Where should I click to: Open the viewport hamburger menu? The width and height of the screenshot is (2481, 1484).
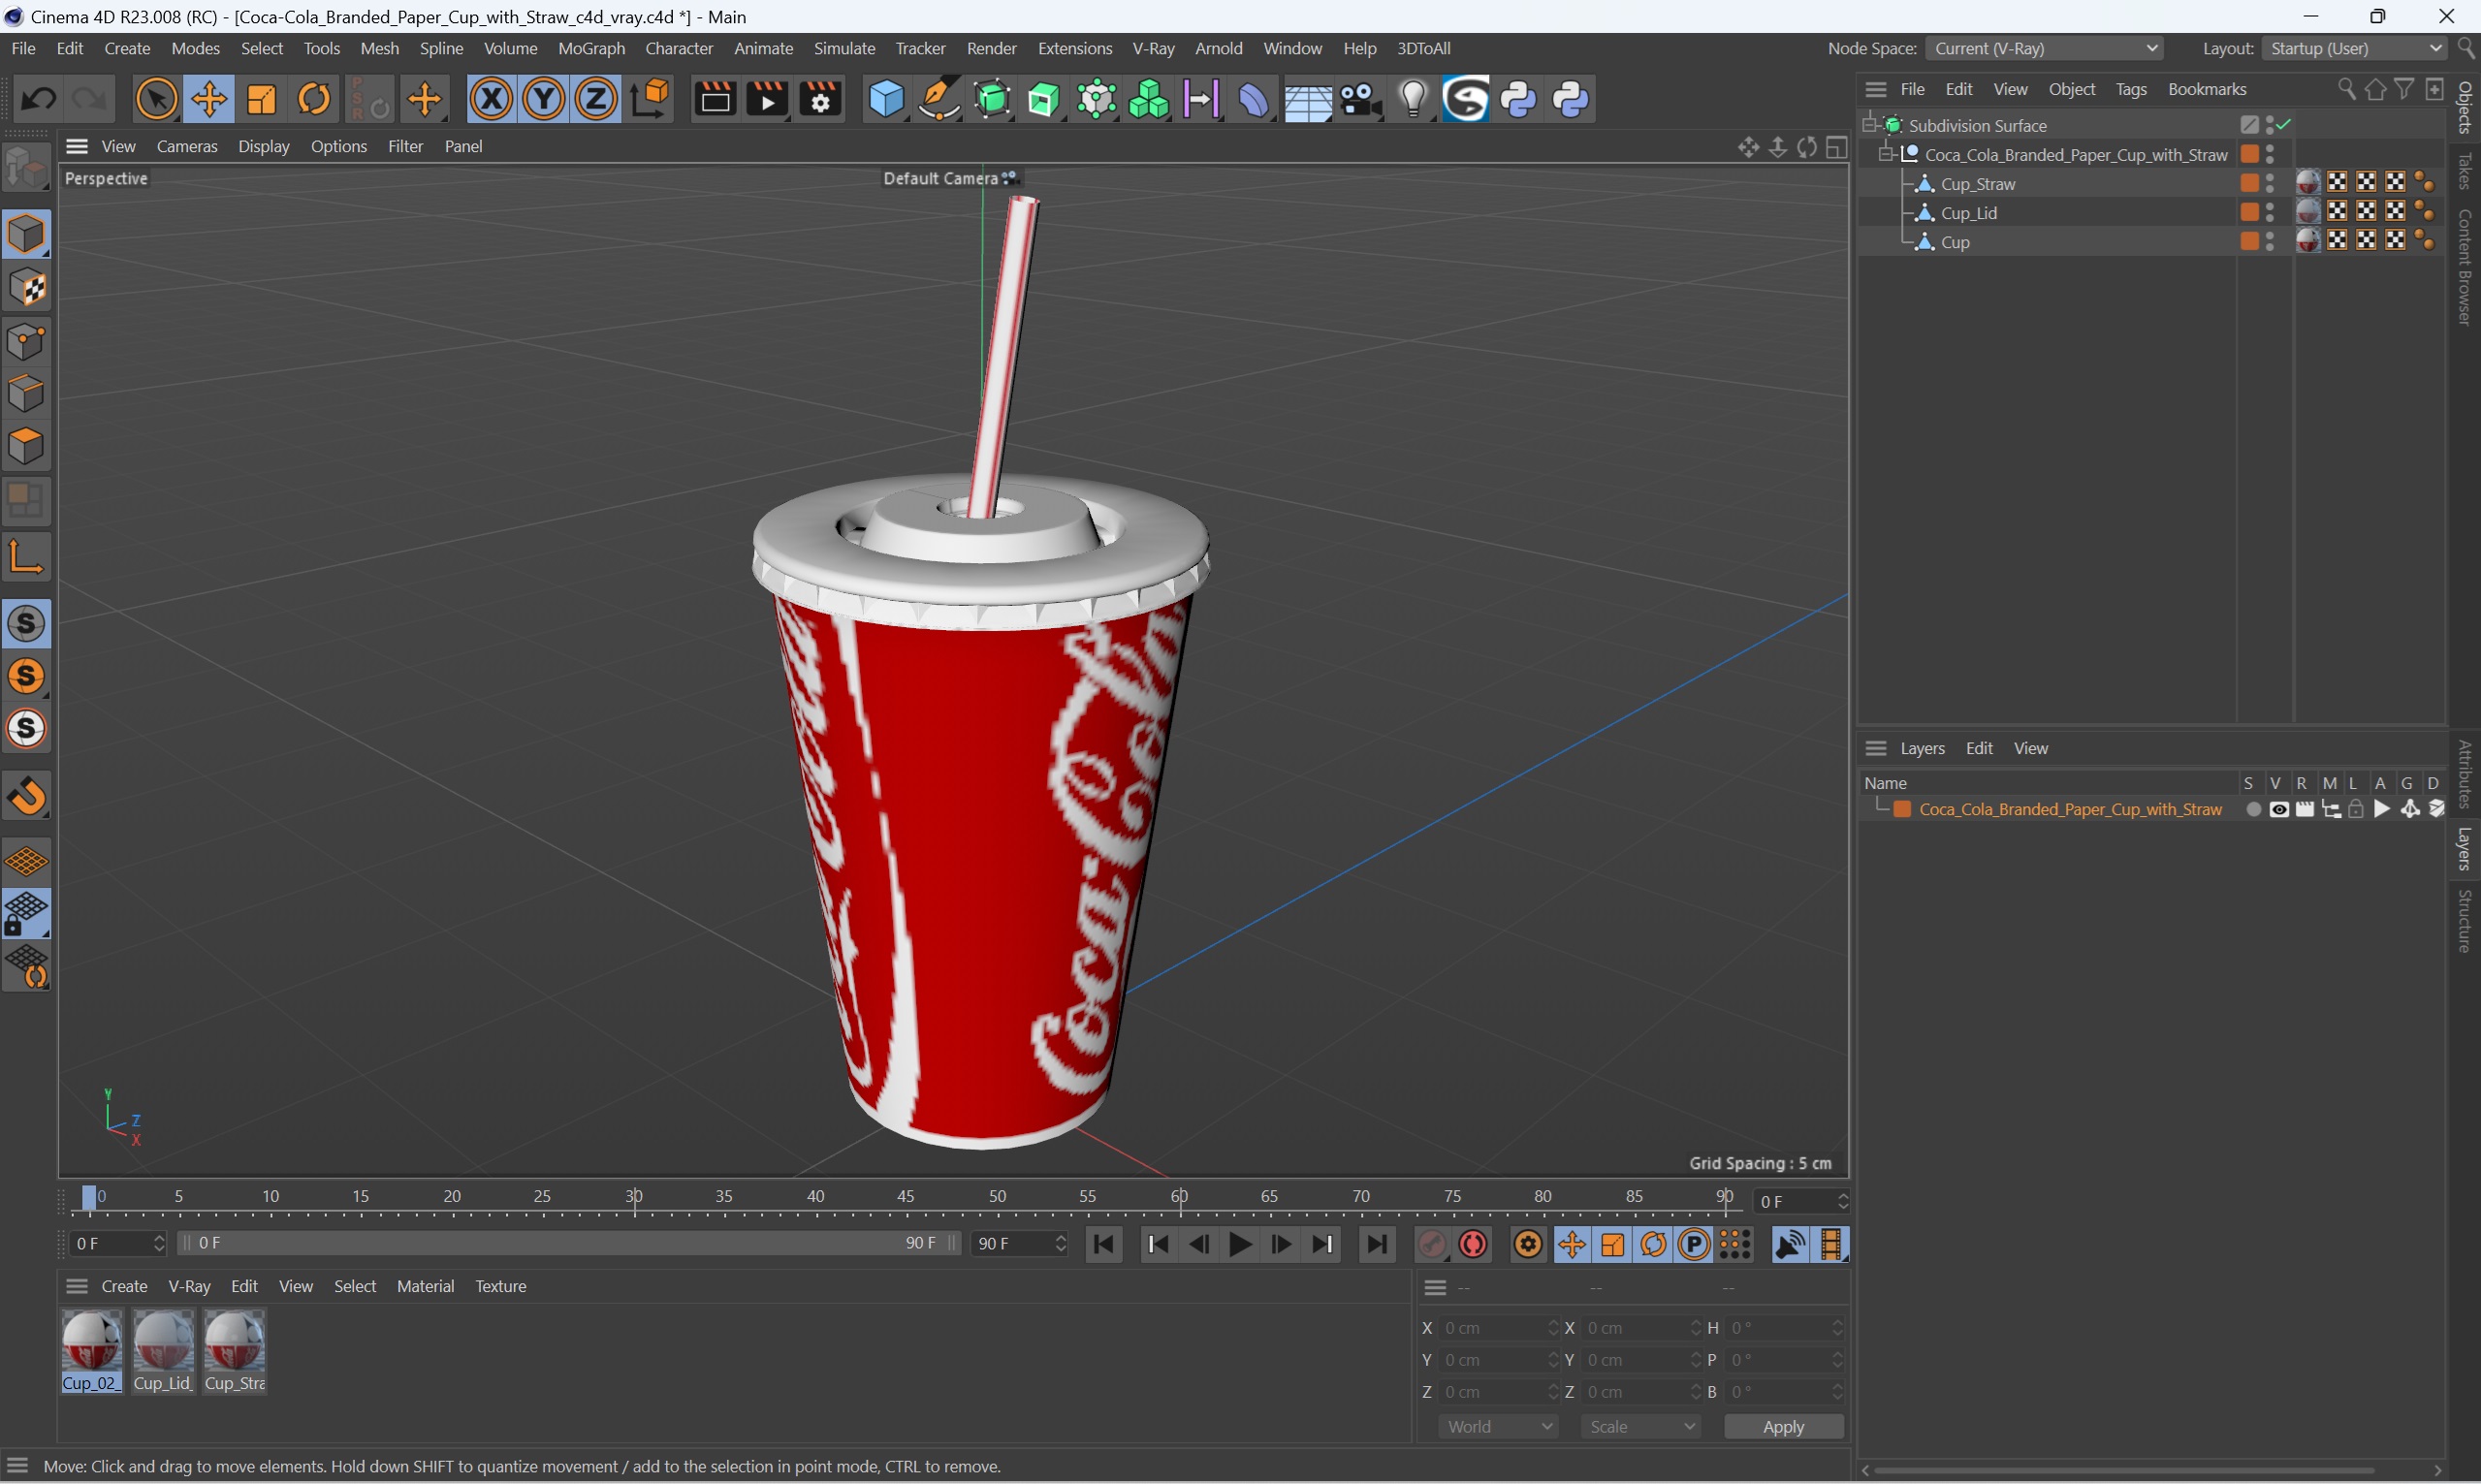[77, 146]
